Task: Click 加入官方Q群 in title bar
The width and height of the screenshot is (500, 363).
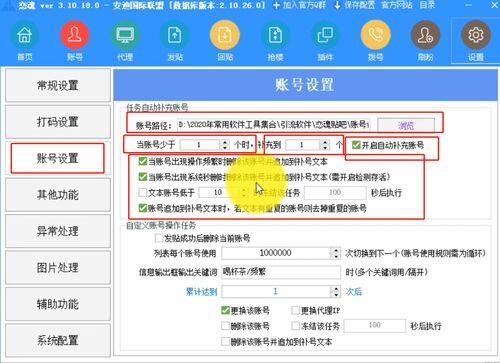Action: tap(299, 5)
